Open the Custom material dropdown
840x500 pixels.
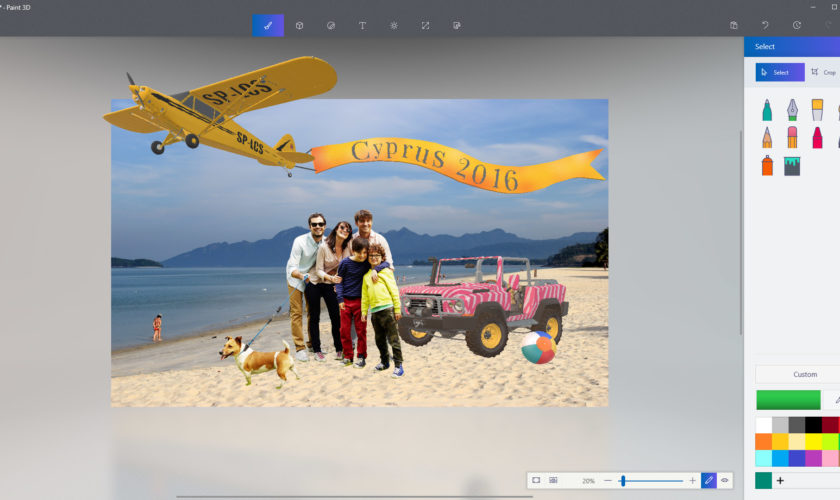point(804,374)
